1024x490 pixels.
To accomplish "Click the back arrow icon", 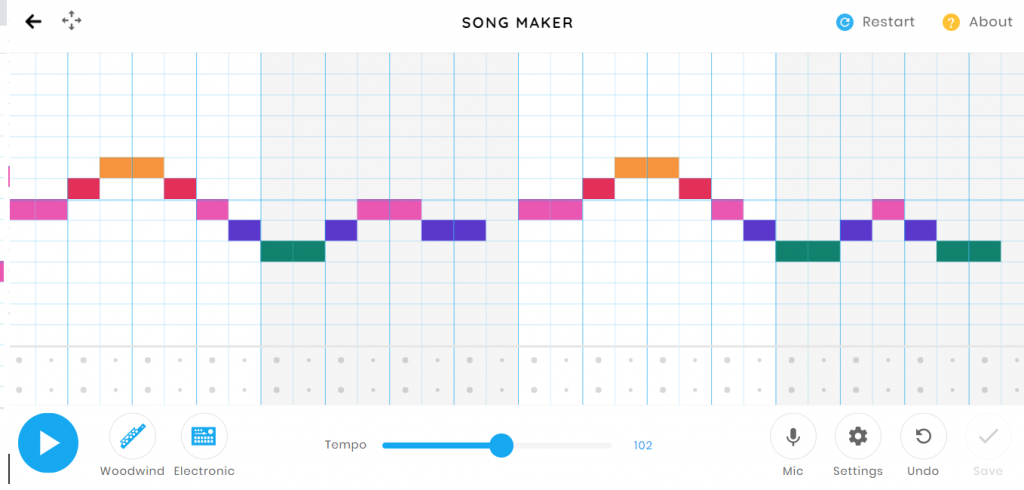I will (34, 21).
